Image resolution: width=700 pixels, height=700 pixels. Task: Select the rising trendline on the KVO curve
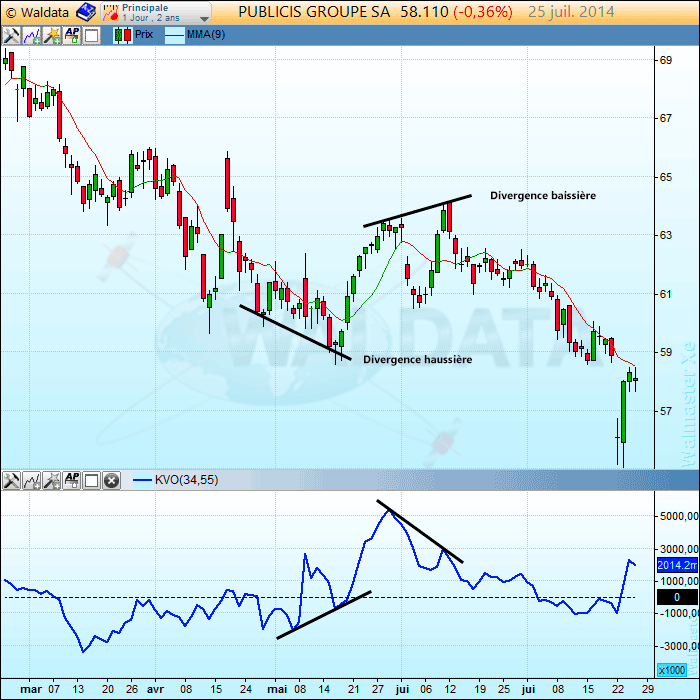[324, 615]
